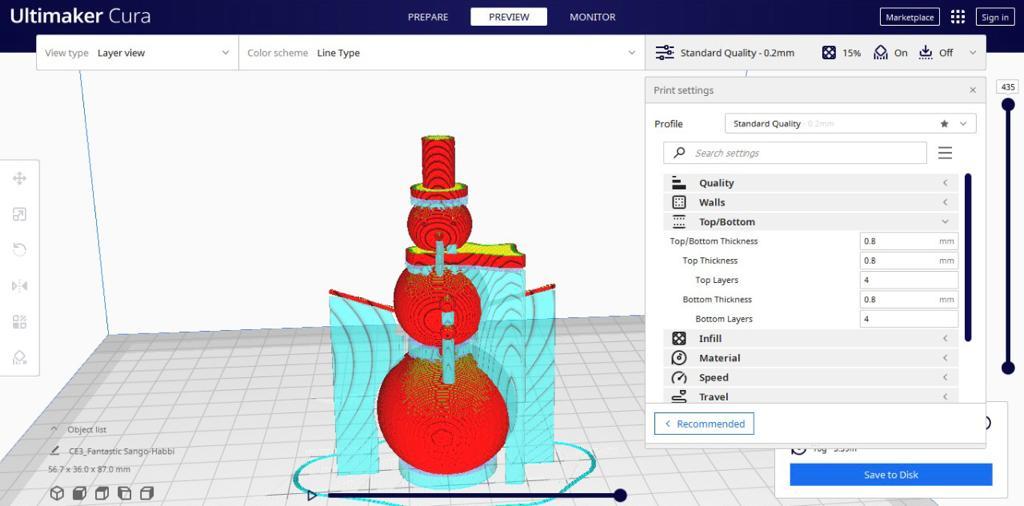The width and height of the screenshot is (1024, 506).
Task: Click the Speed category icon
Action: coord(679,377)
